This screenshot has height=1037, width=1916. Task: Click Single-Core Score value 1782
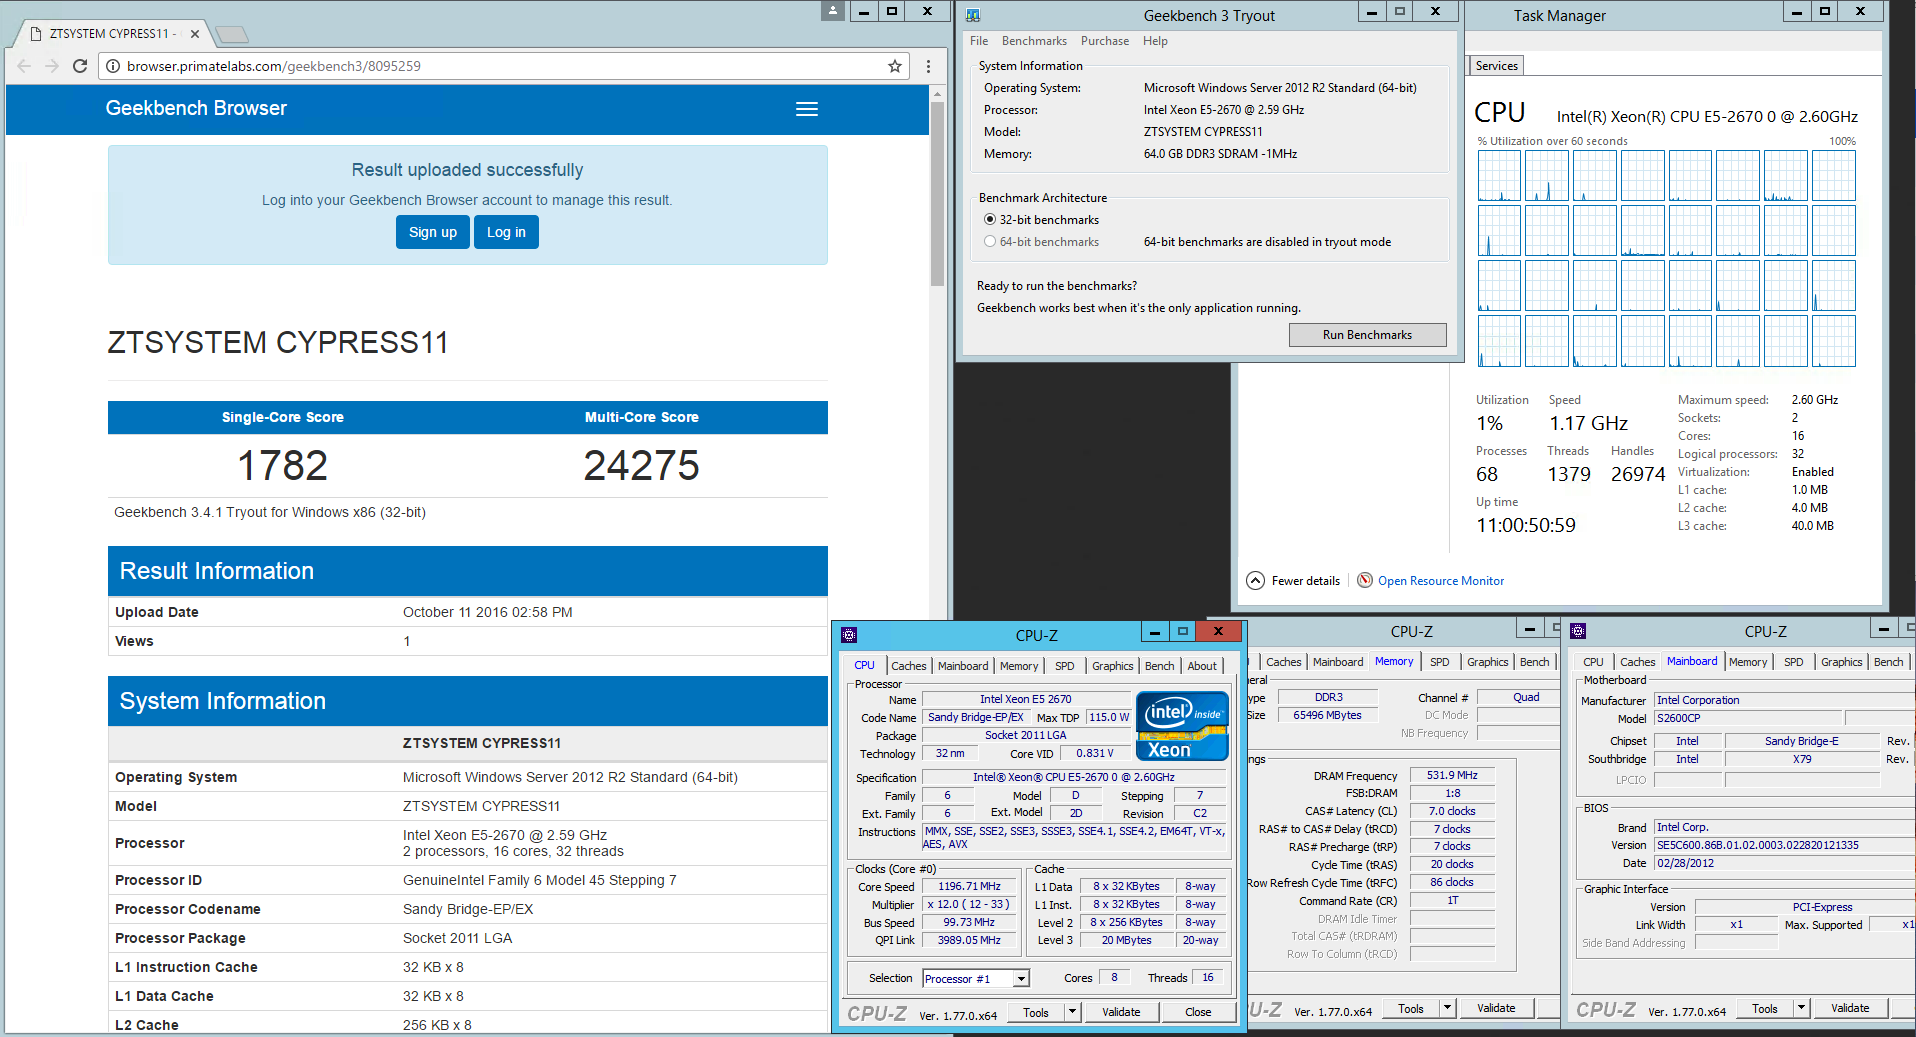(x=283, y=466)
